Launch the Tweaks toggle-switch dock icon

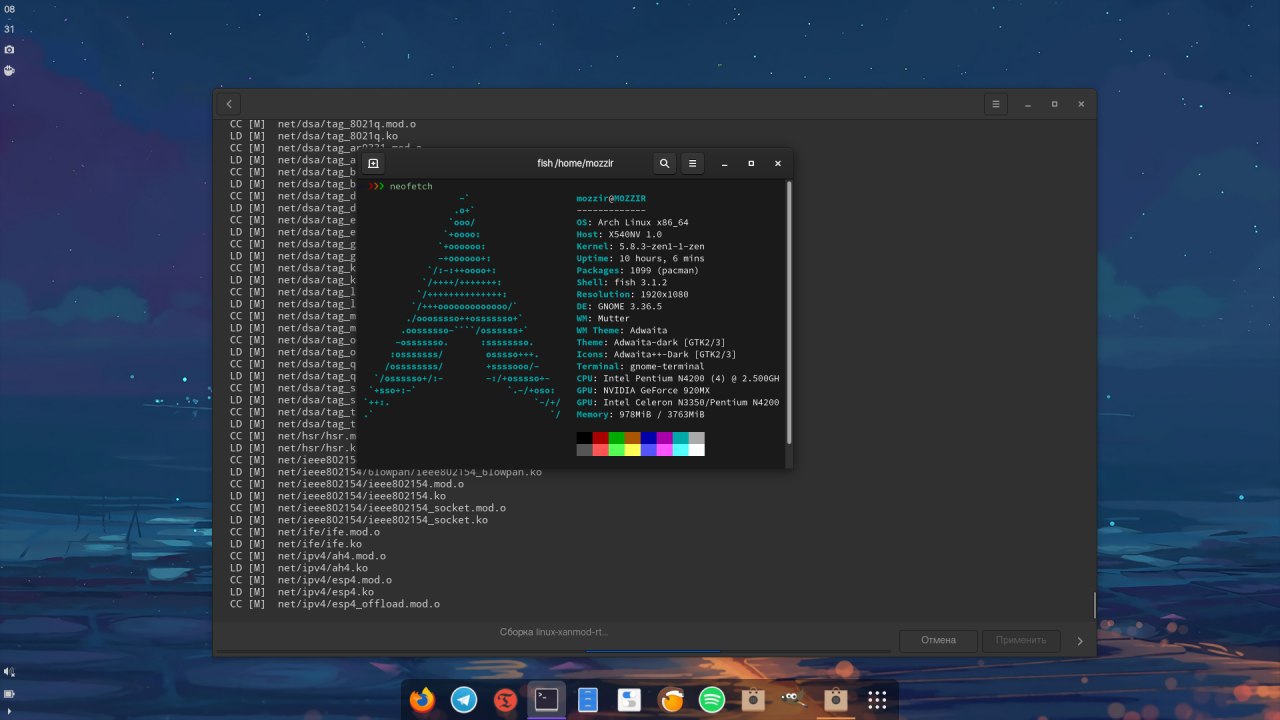[629, 700]
